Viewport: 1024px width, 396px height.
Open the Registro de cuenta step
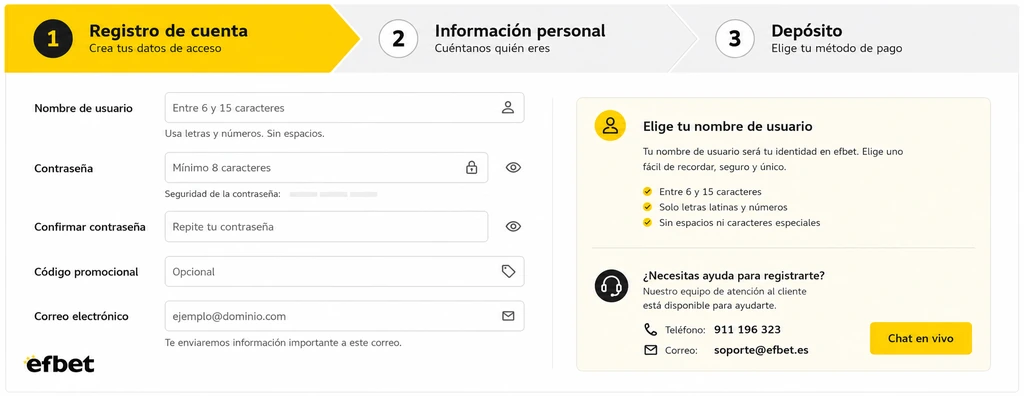182,39
